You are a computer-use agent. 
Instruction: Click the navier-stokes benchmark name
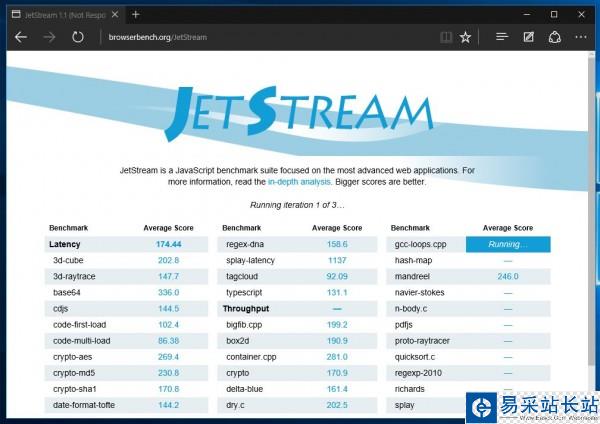419,292
